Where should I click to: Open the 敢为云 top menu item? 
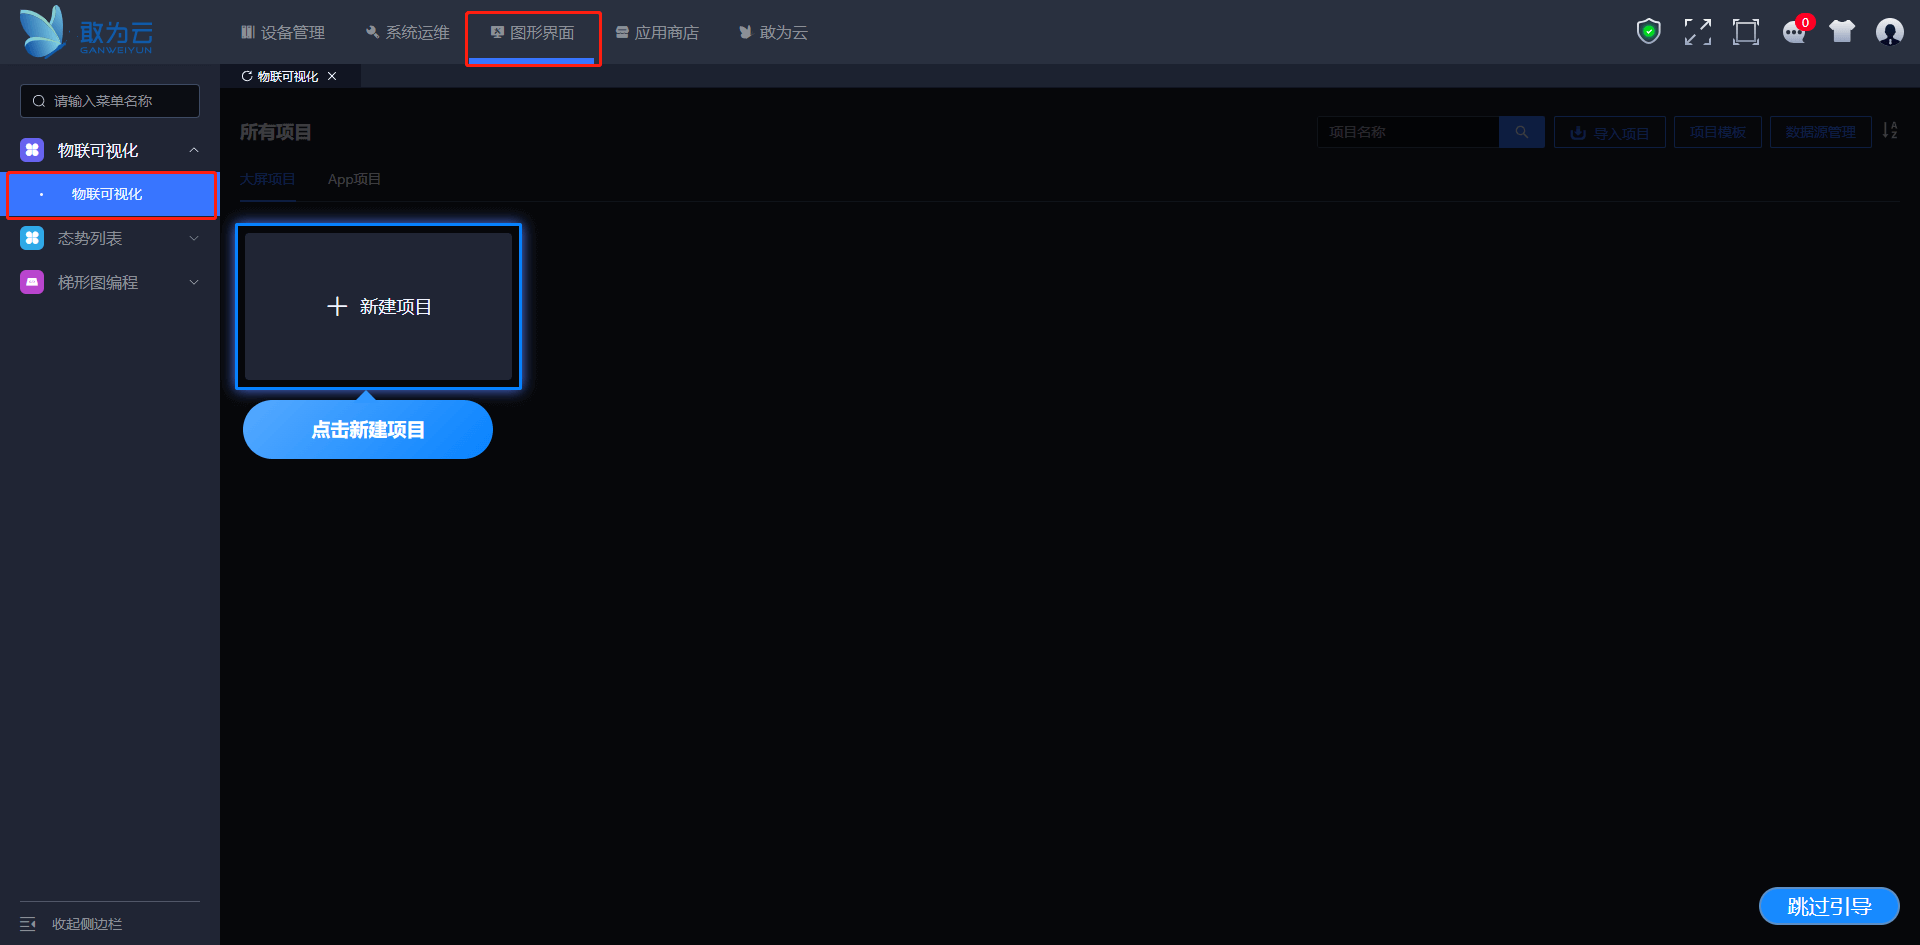point(773,33)
